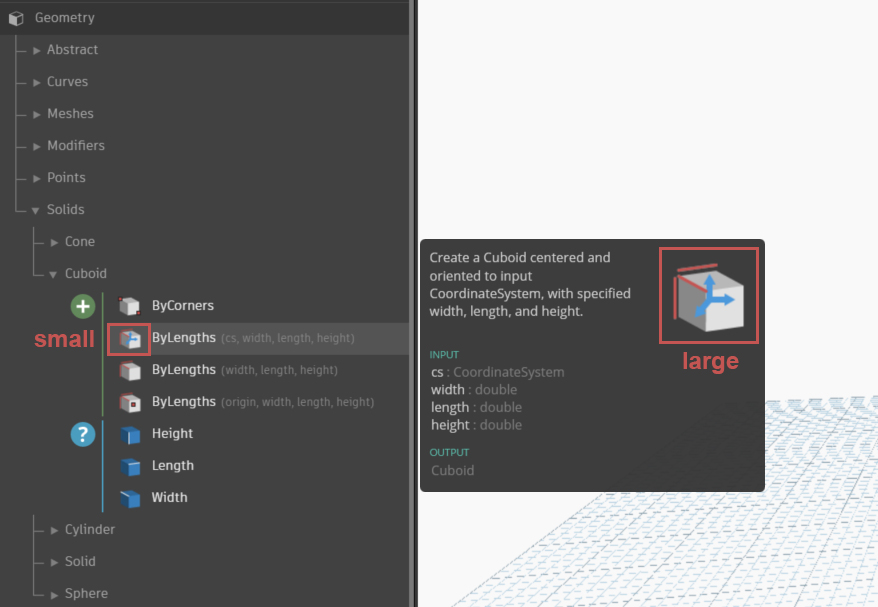Click 'height : double' in tooltip

(477, 425)
